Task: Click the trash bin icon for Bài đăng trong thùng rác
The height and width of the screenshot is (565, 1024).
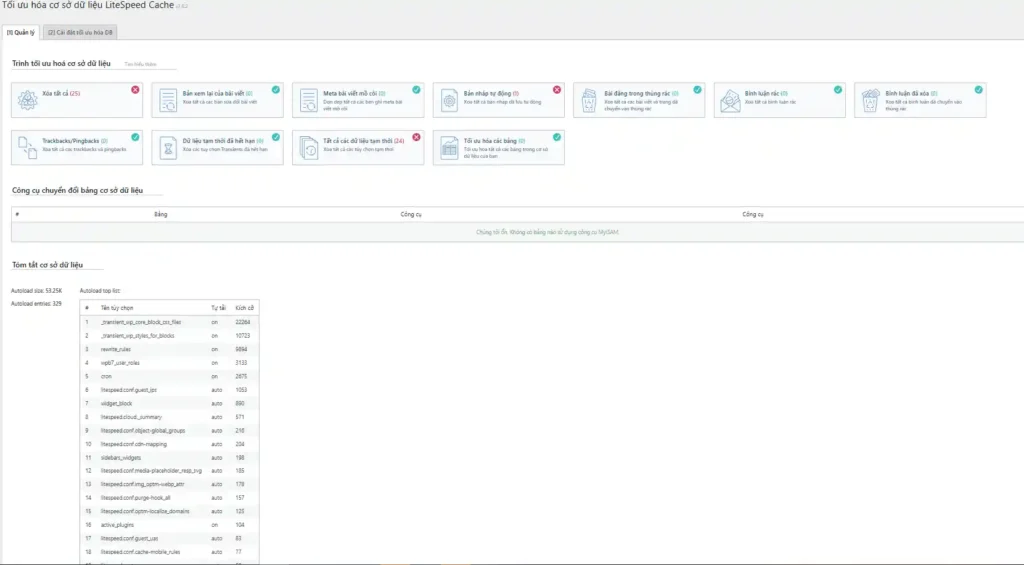Action: pos(589,101)
